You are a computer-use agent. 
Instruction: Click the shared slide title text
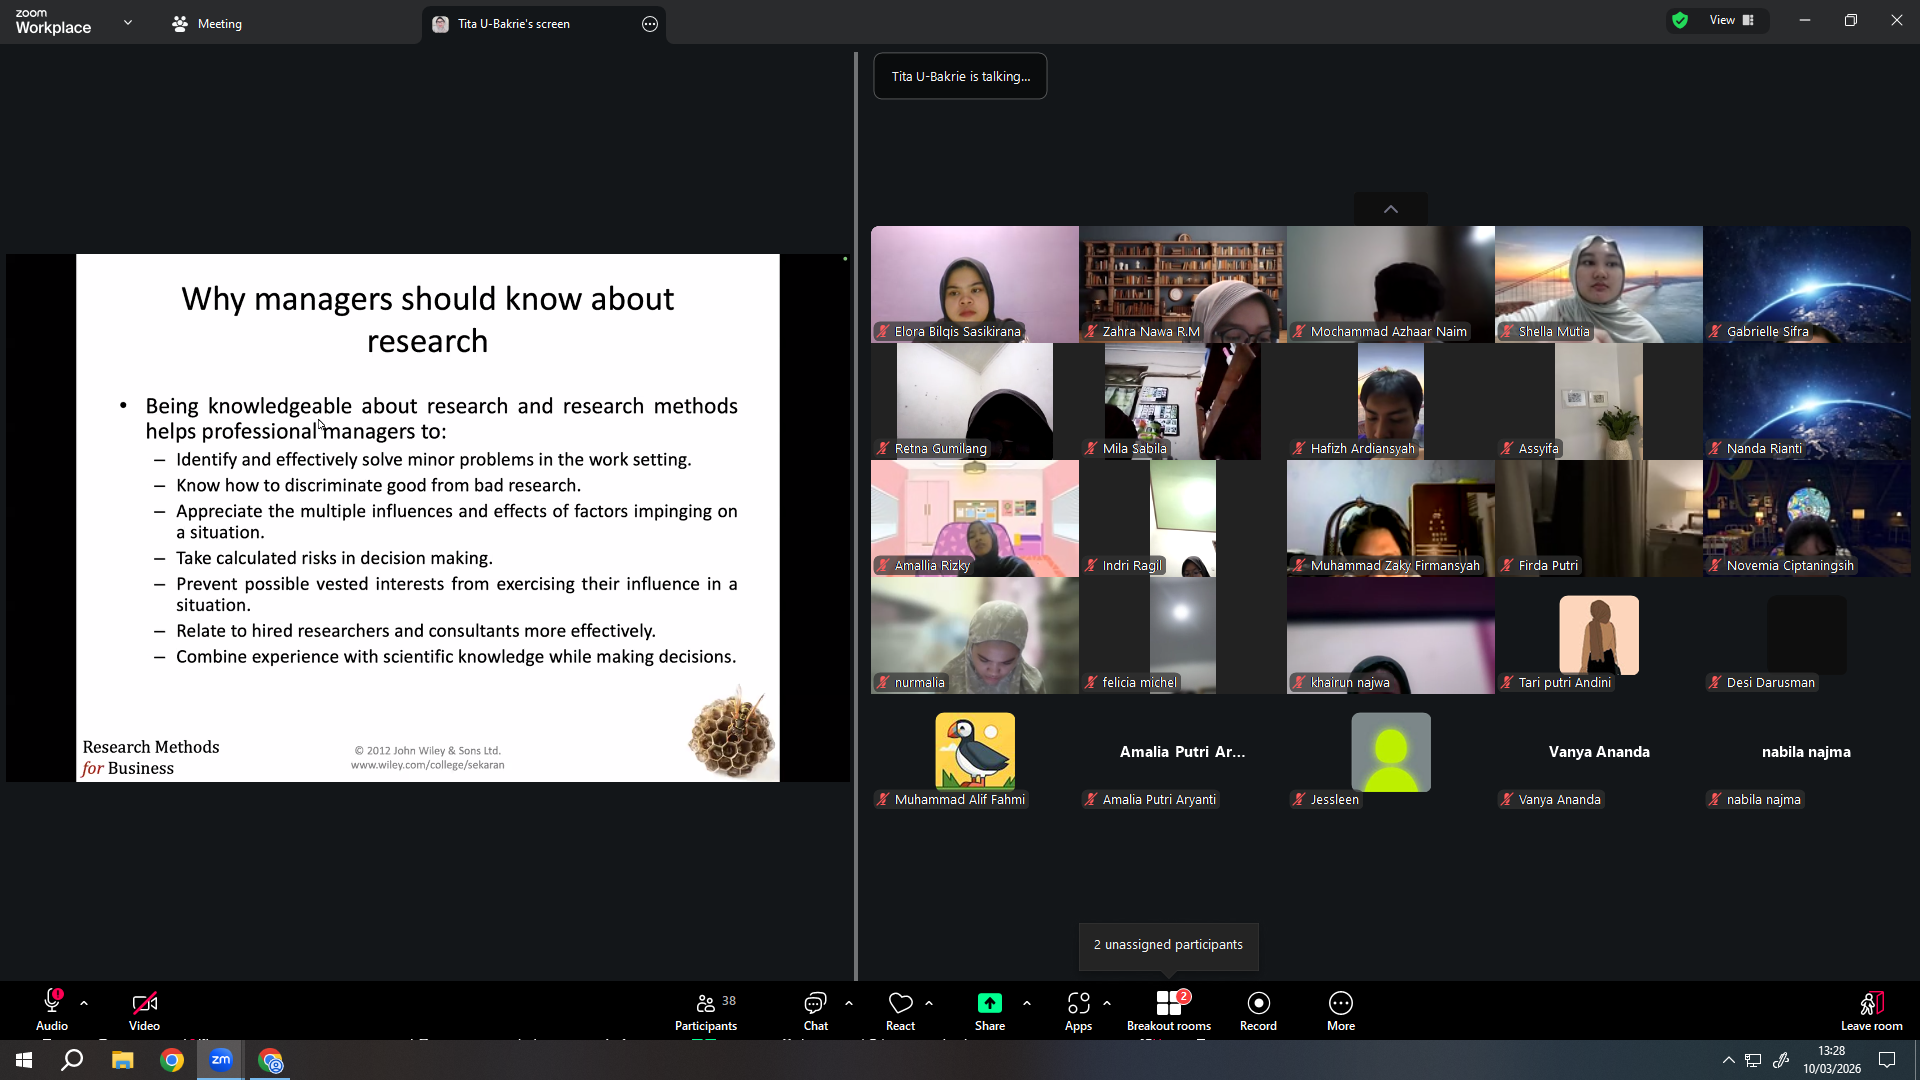tap(428, 320)
